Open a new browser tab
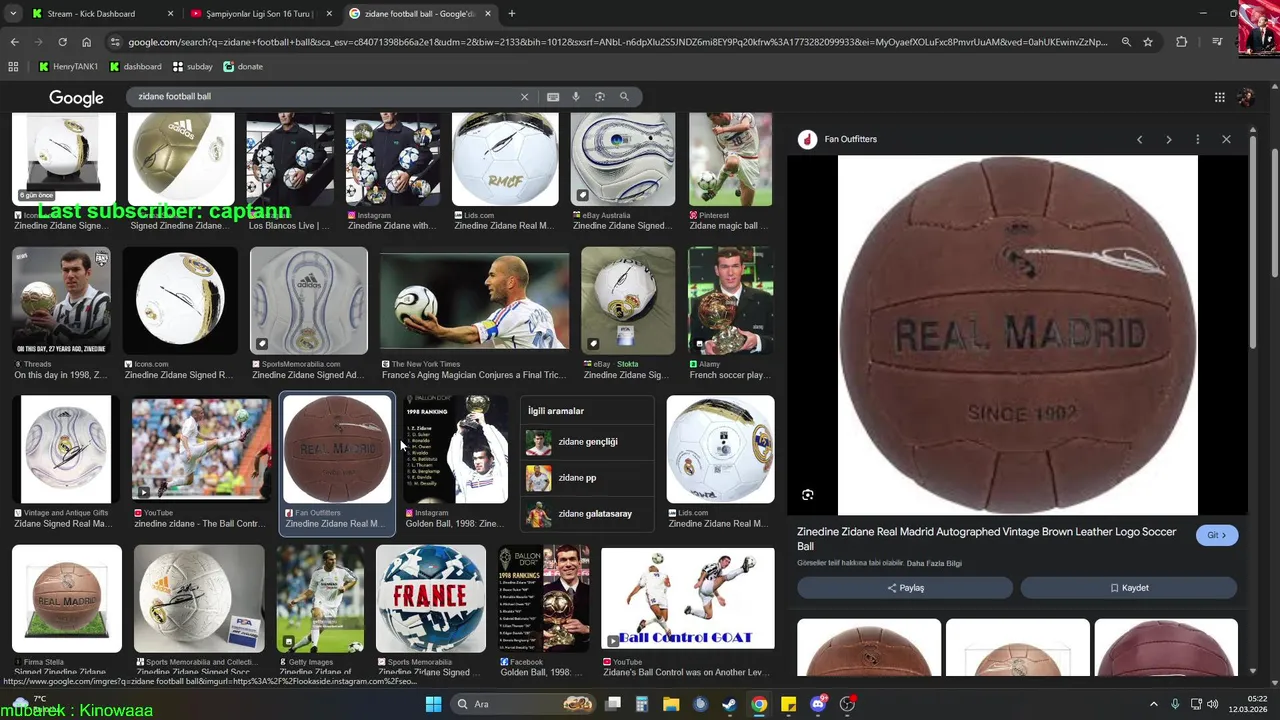 click(x=512, y=14)
